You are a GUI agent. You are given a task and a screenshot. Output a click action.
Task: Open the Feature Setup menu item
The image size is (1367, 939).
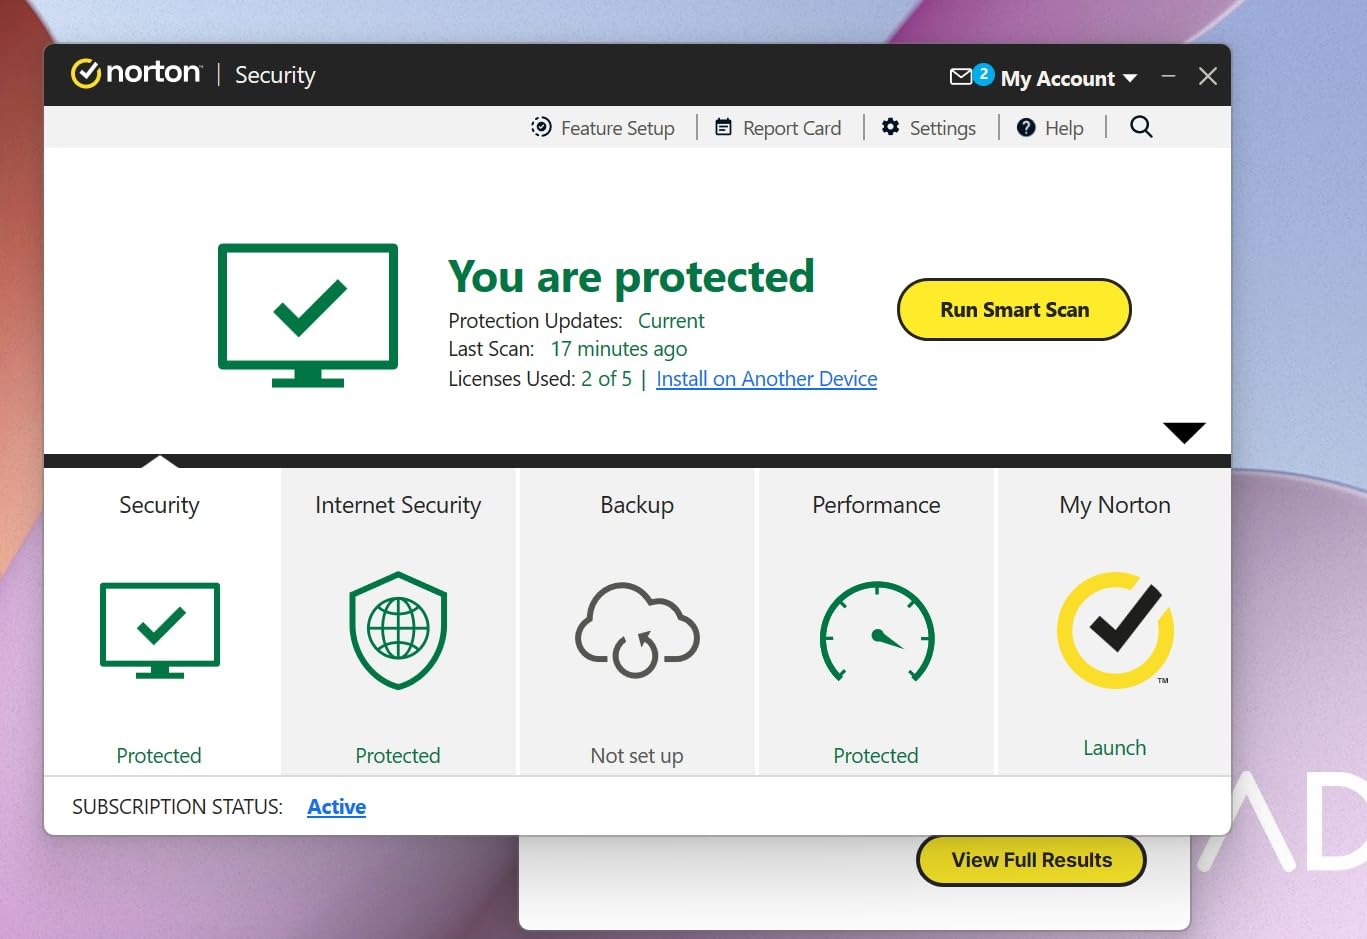pyautogui.click(x=603, y=127)
